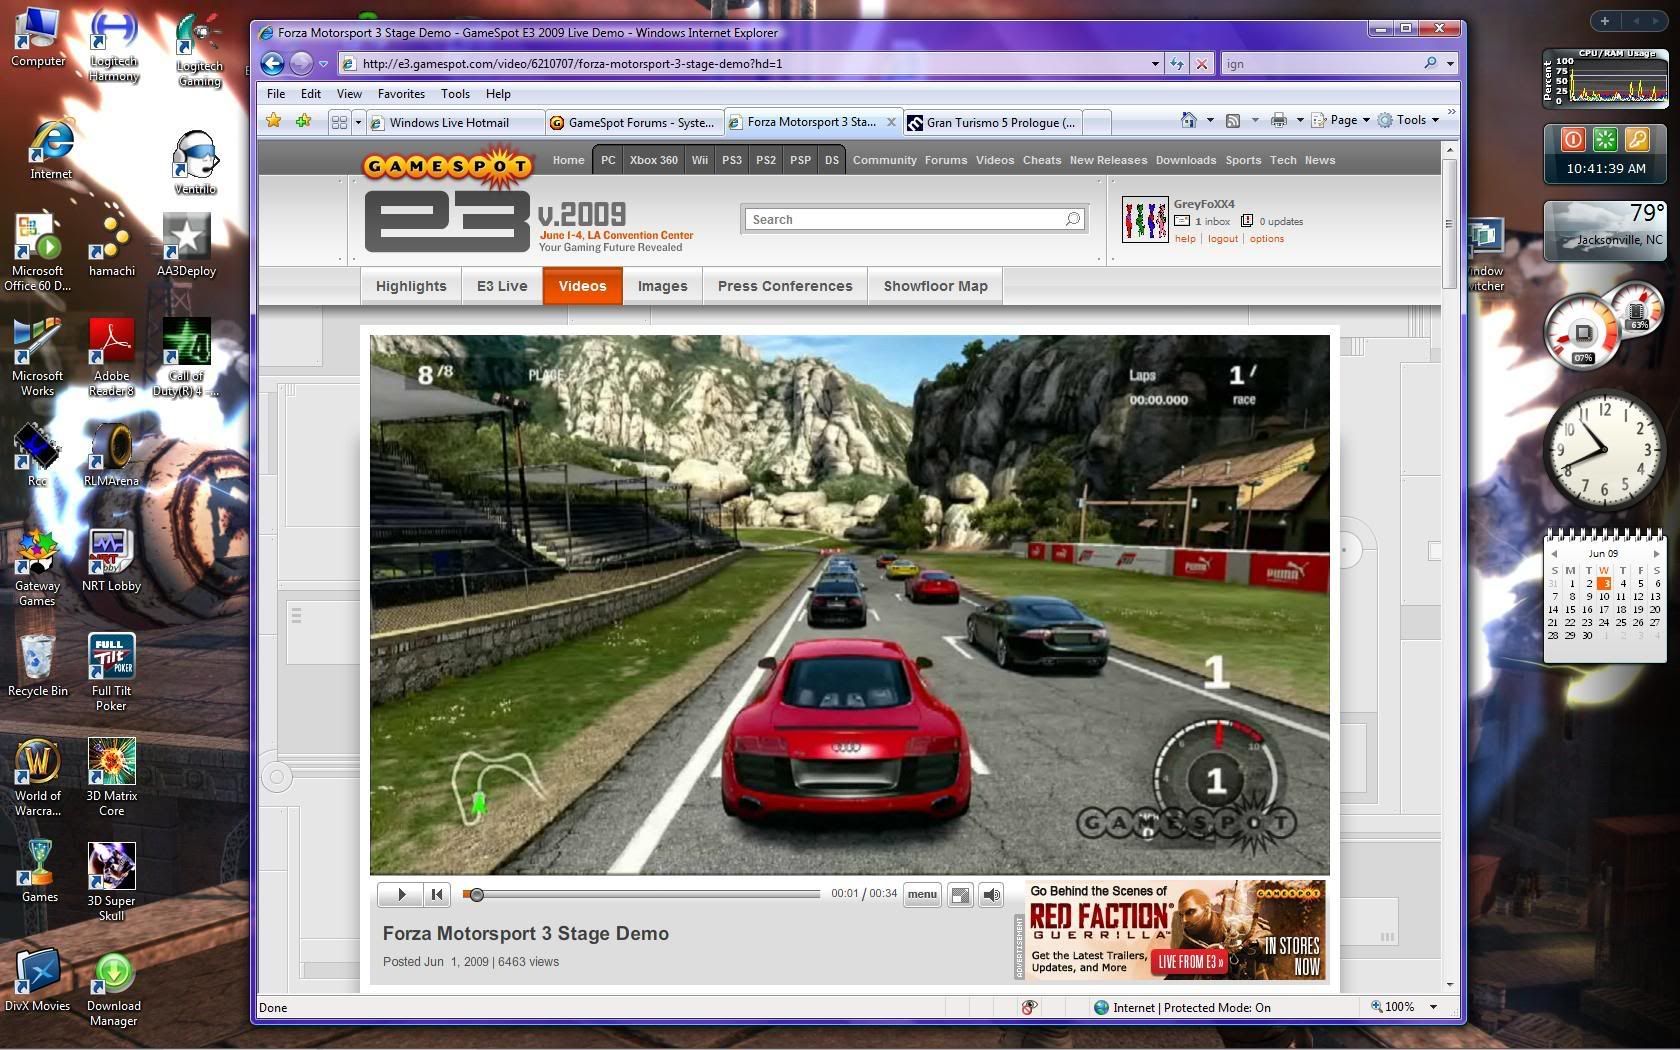Image resolution: width=1680 pixels, height=1050 pixels.
Task: Click the logout link
Action: (x=1222, y=239)
